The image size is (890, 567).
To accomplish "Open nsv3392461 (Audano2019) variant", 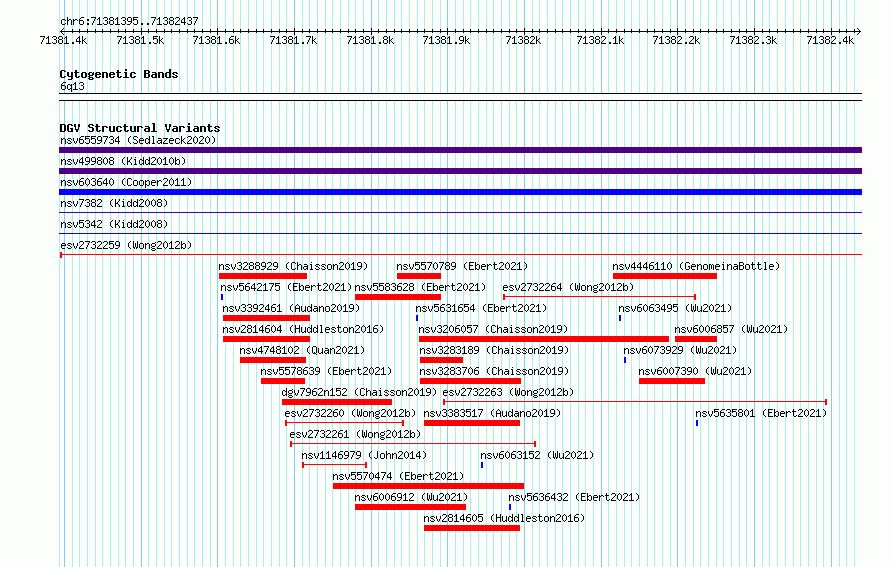I will coord(291,308).
